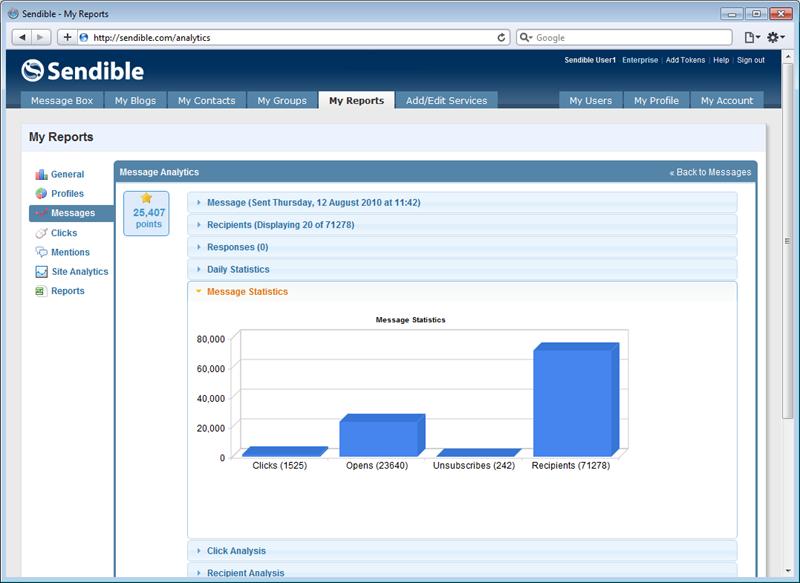Viewport: 800px width, 583px height.
Task: Open the browser settings gear menu
Action: click(776, 37)
